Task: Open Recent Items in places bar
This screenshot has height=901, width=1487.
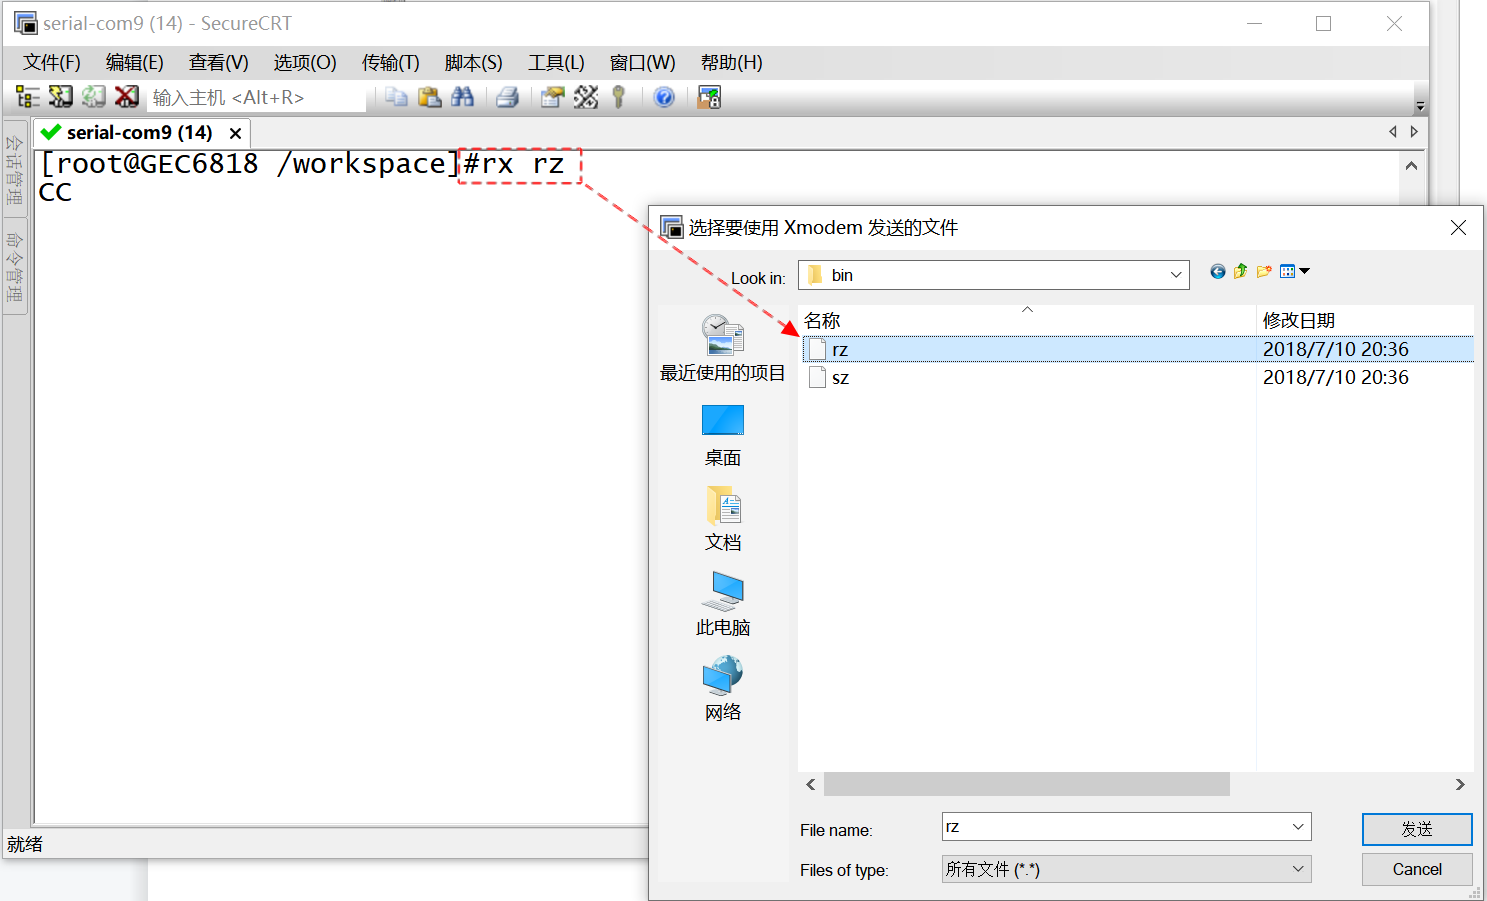Action: coord(722,348)
